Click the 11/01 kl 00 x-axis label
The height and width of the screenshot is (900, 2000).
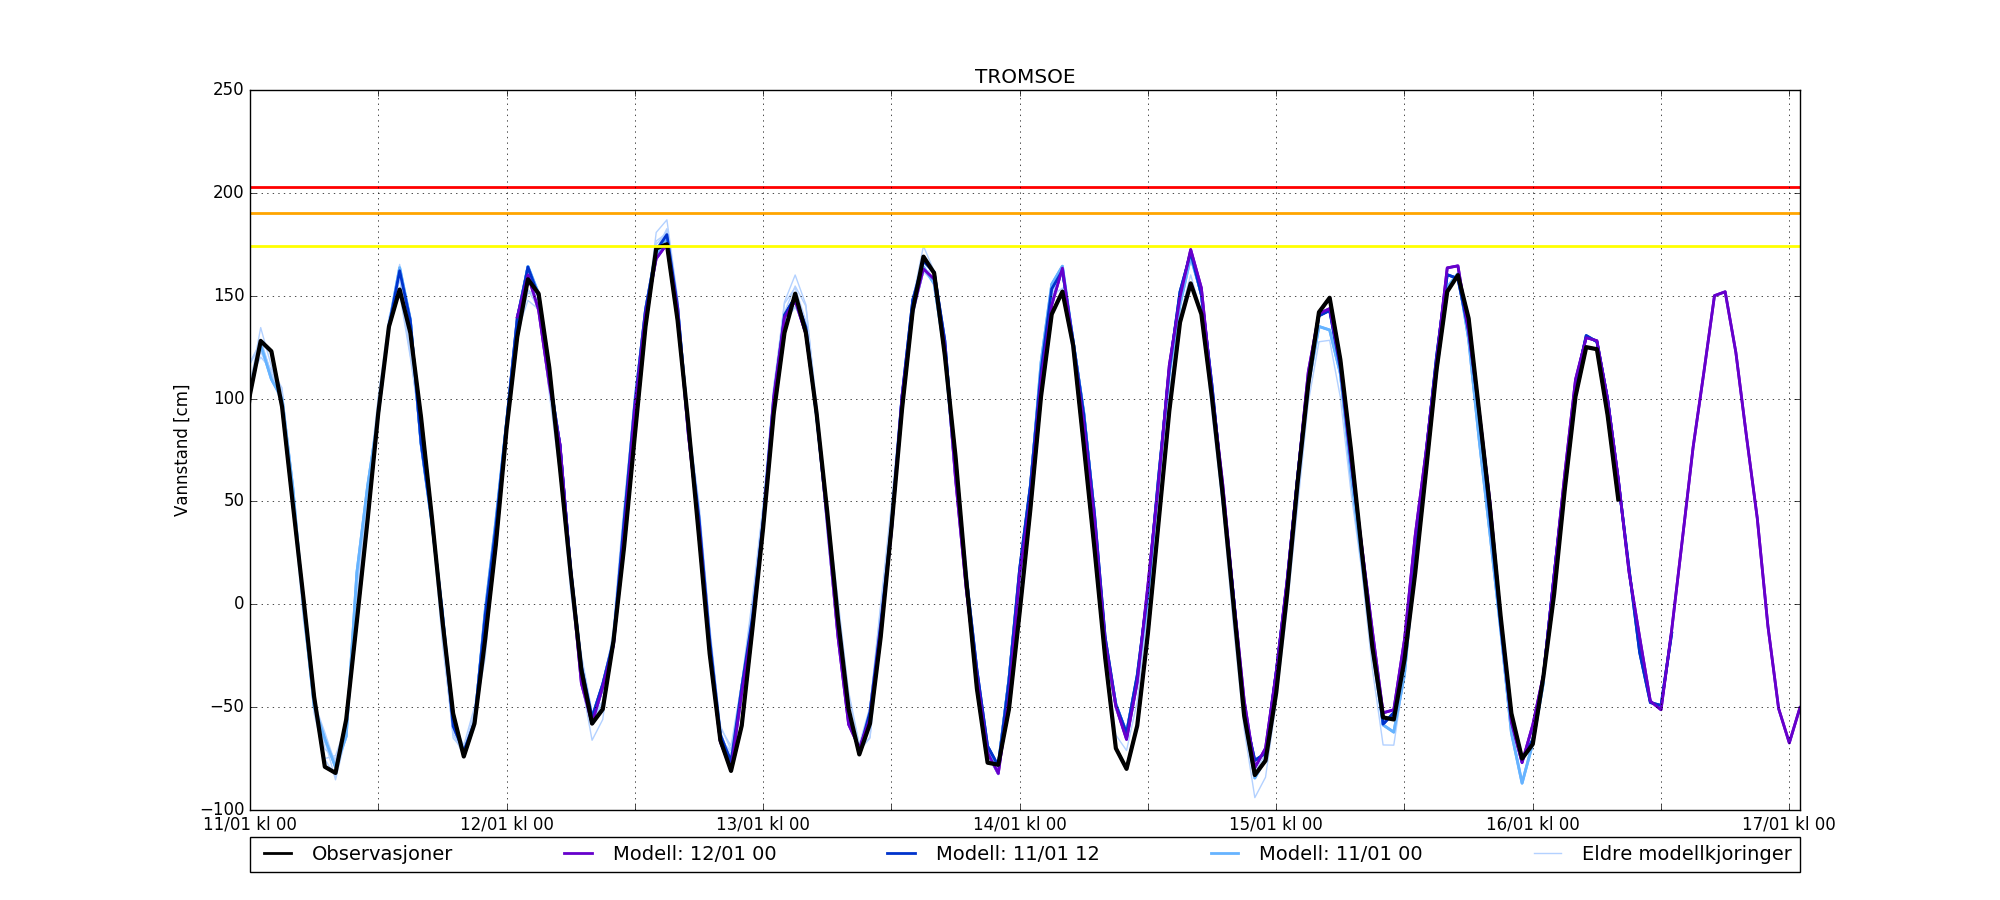point(250,825)
